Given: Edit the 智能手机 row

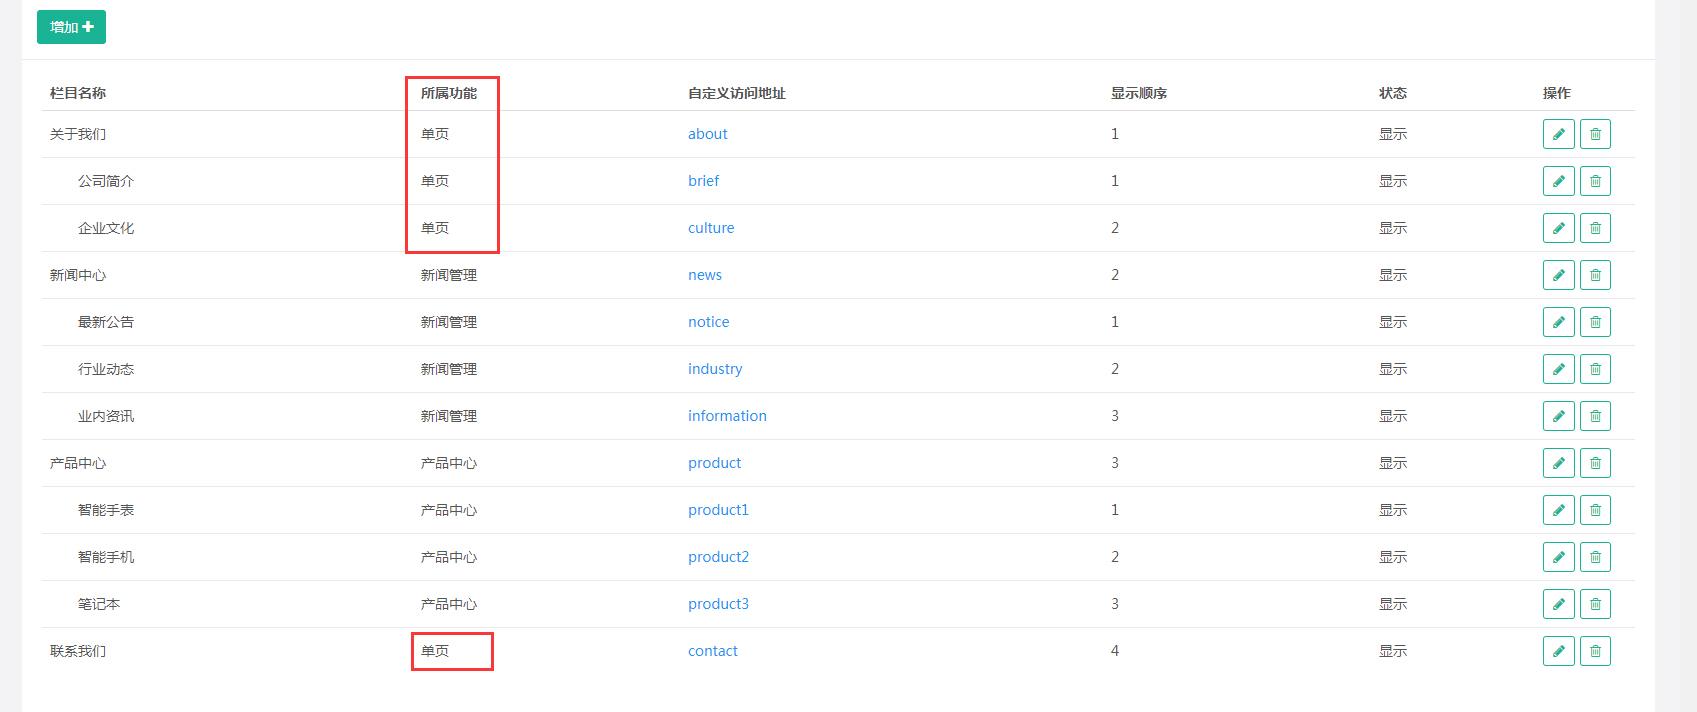Looking at the screenshot, I should [1558, 557].
